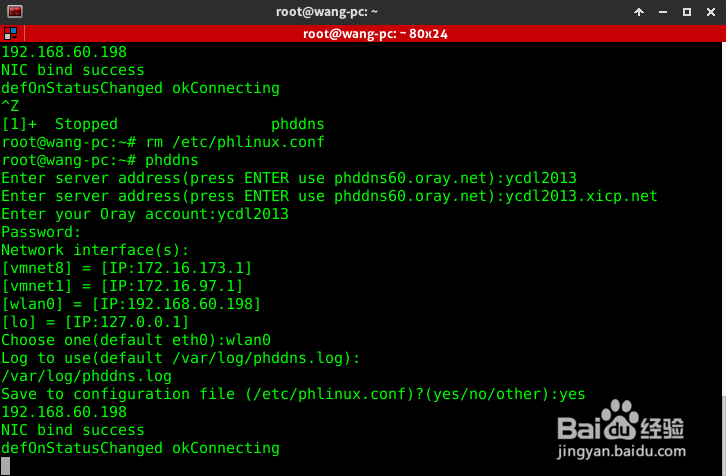Select the [vmnet8] network interface line
The image size is (726, 476).
(x=126, y=268)
